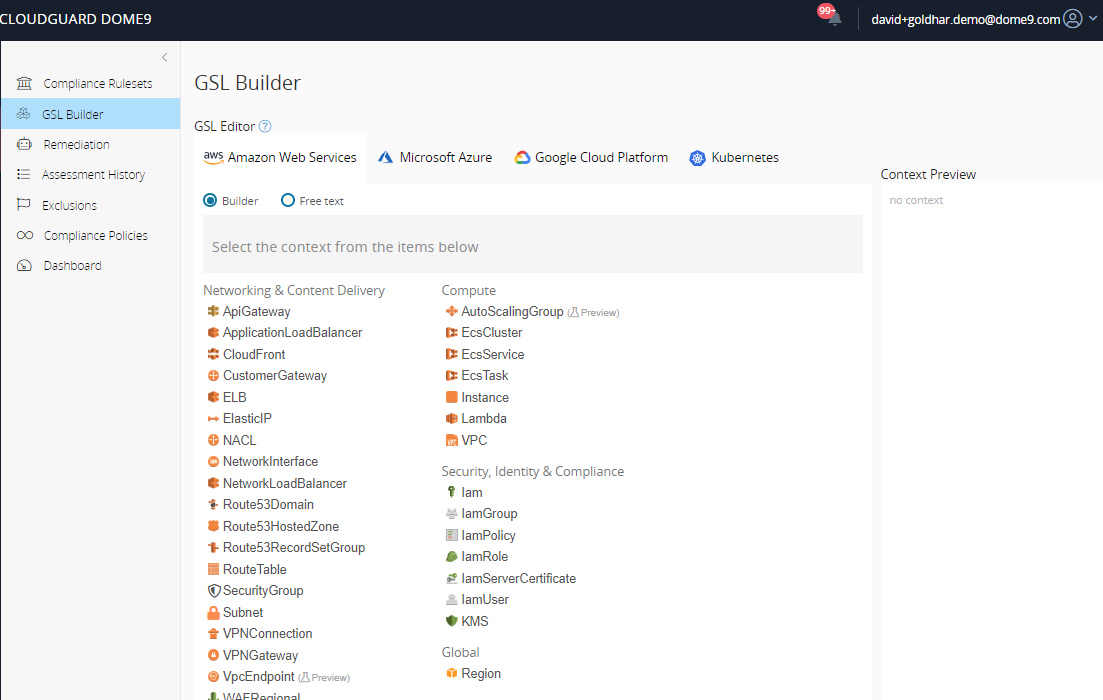Select the CloudFront icon

click(213, 354)
